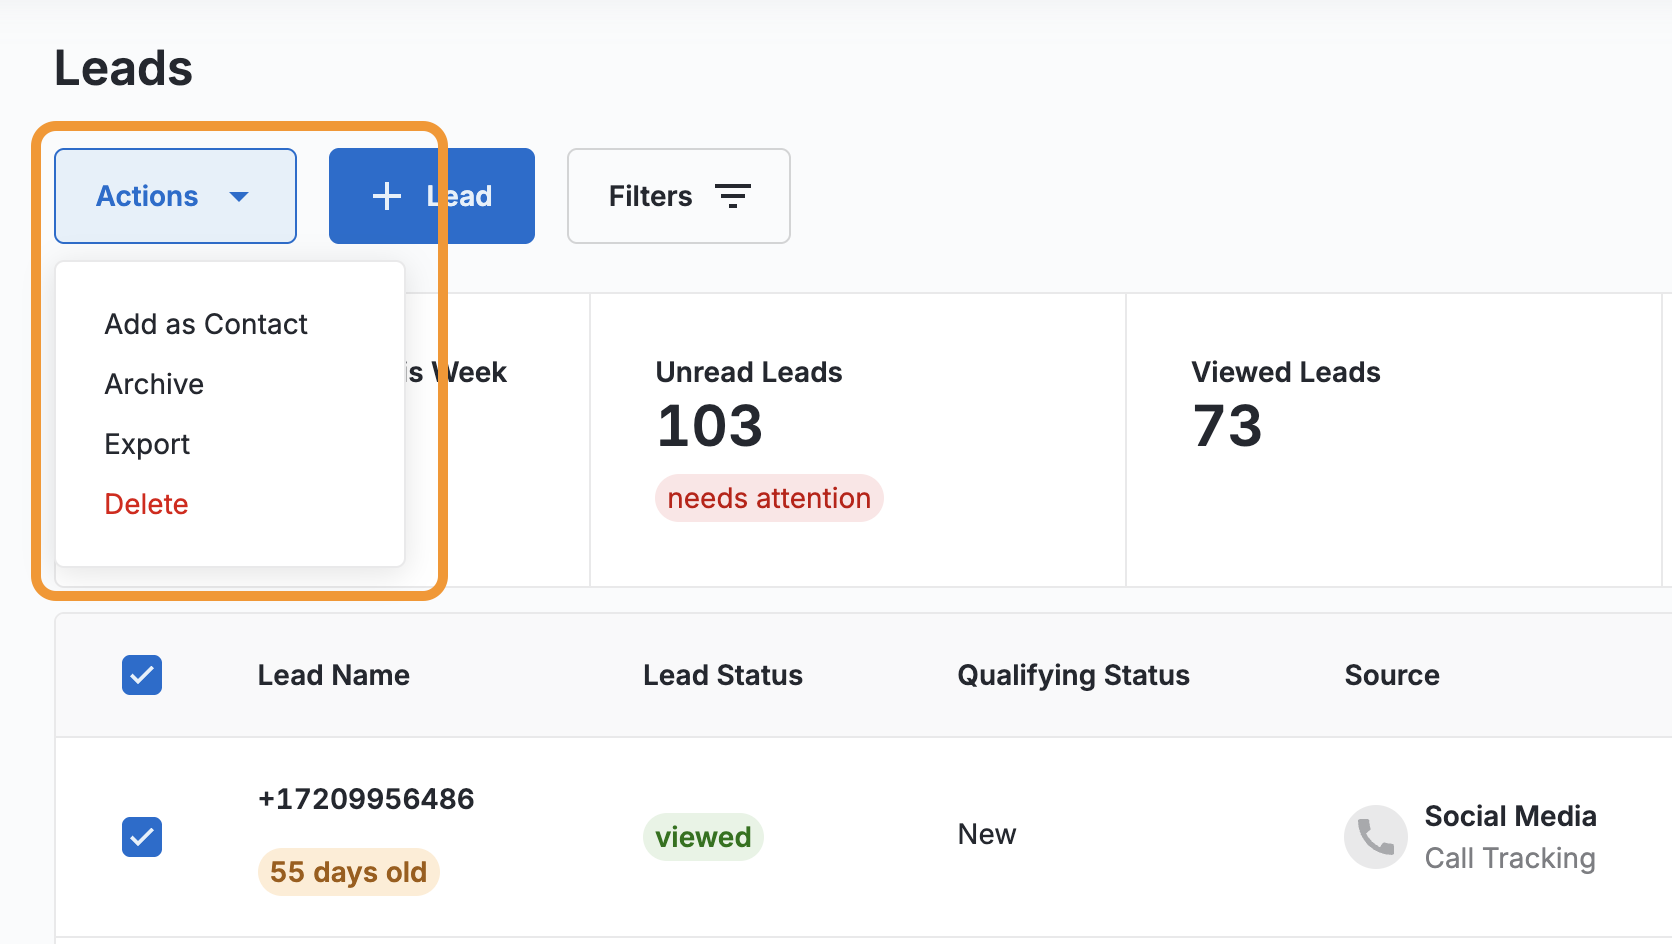Click the Source column header

[1391, 675]
